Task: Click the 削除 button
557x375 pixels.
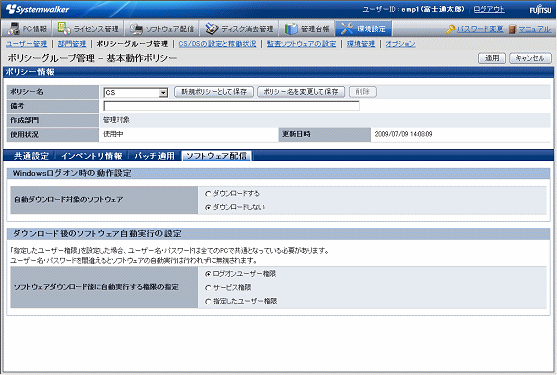Action: pyautogui.click(x=363, y=92)
